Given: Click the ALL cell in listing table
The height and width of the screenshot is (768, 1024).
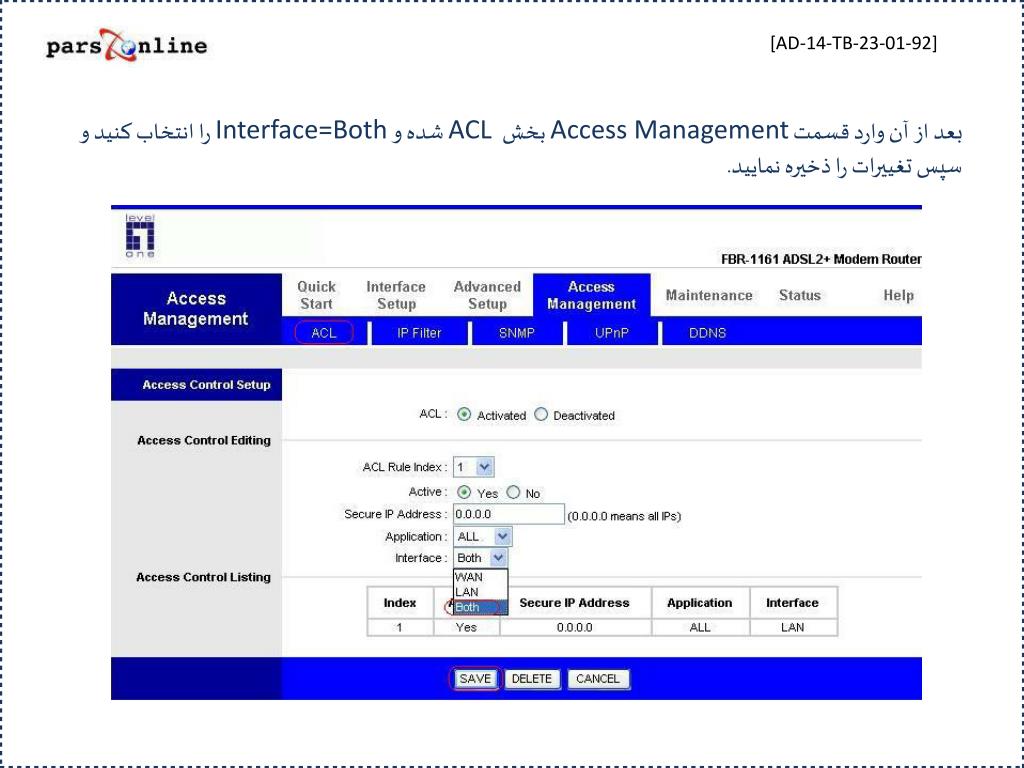Looking at the screenshot, I should pos(699,627).
